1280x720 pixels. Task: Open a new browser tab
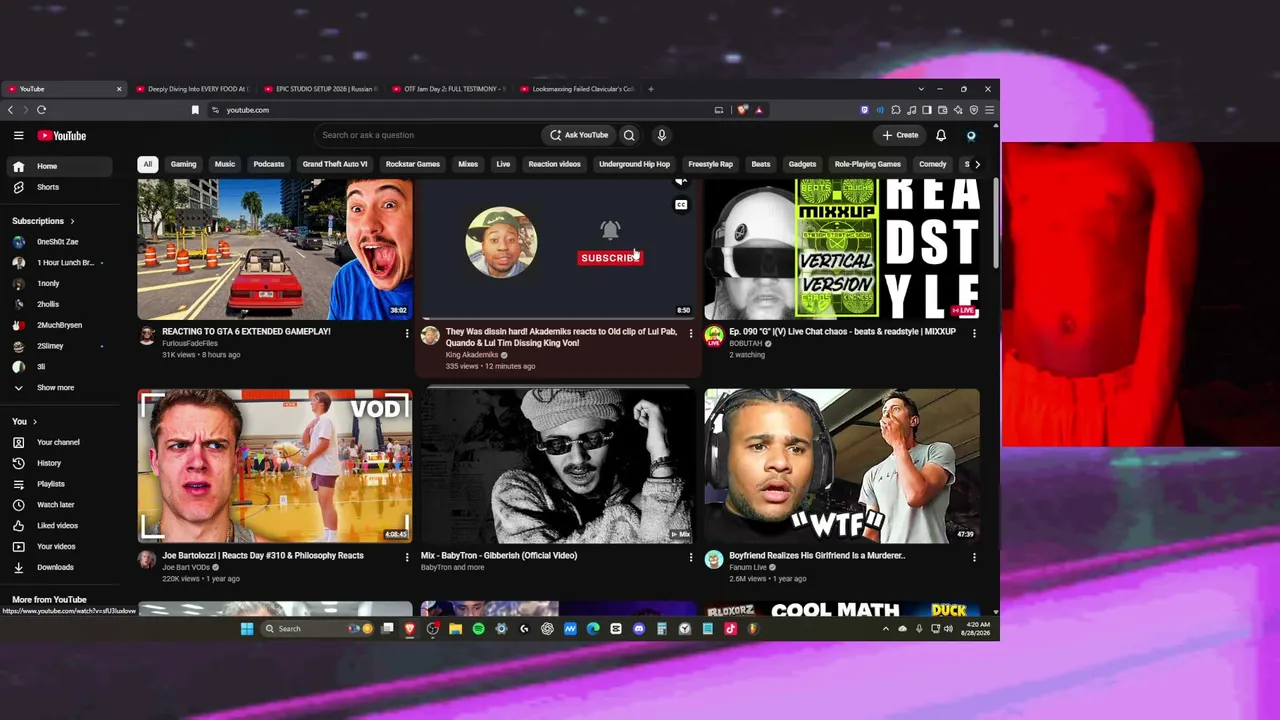[x=650, y=89]
